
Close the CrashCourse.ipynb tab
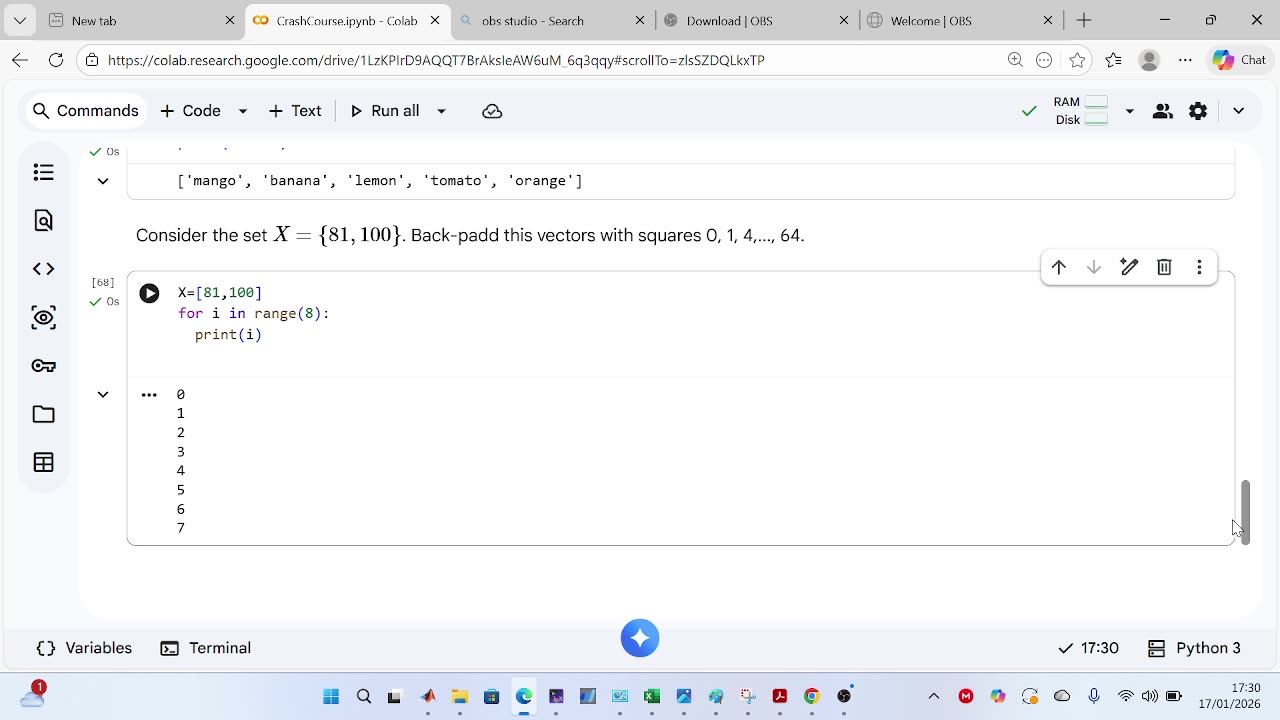434,20
